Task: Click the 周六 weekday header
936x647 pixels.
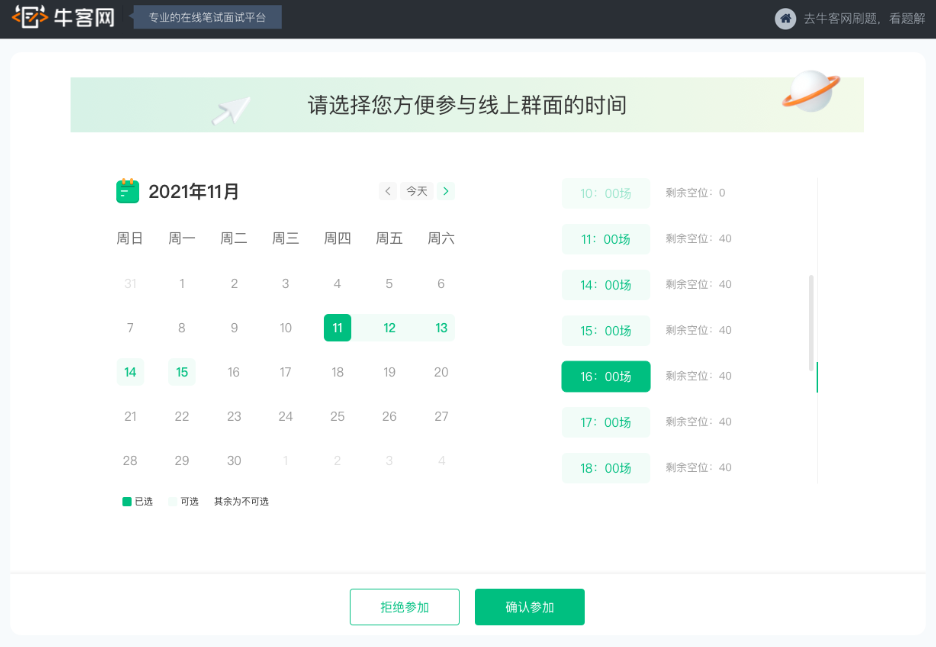Action: tap(441, 239)
